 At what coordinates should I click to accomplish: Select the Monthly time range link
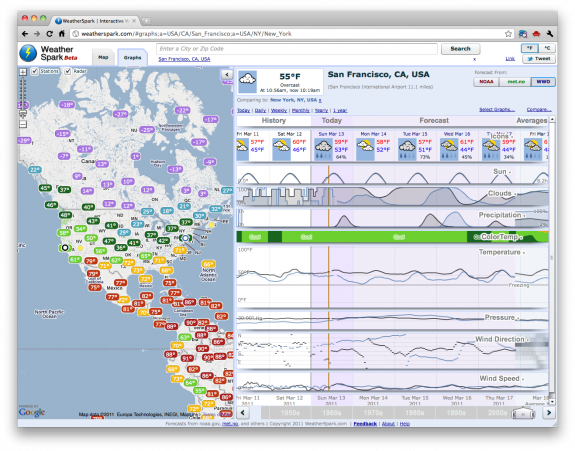point(301,110)
